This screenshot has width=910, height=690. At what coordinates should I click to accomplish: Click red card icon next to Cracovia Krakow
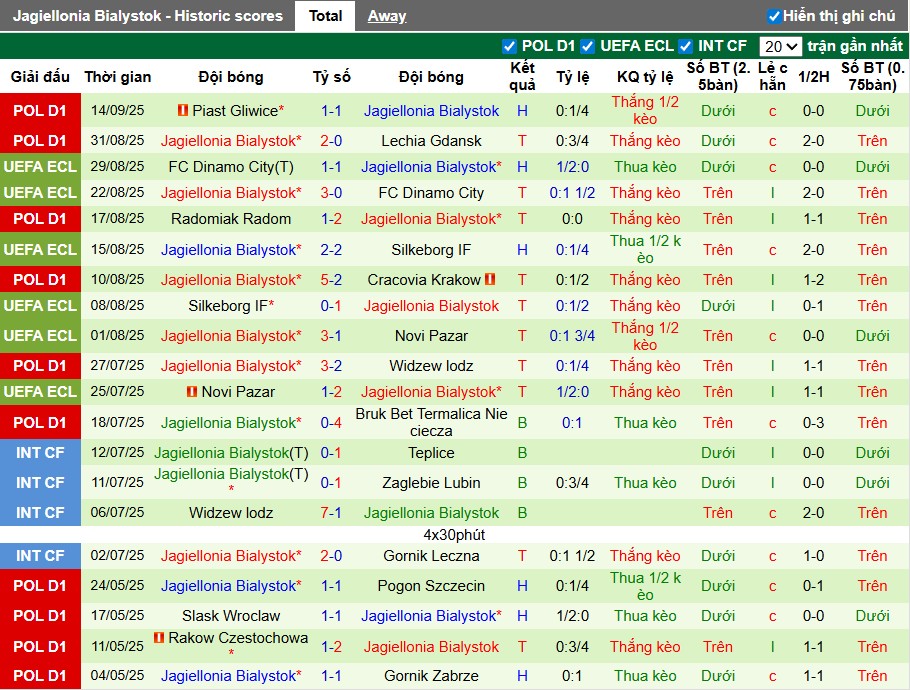(491, 280)
